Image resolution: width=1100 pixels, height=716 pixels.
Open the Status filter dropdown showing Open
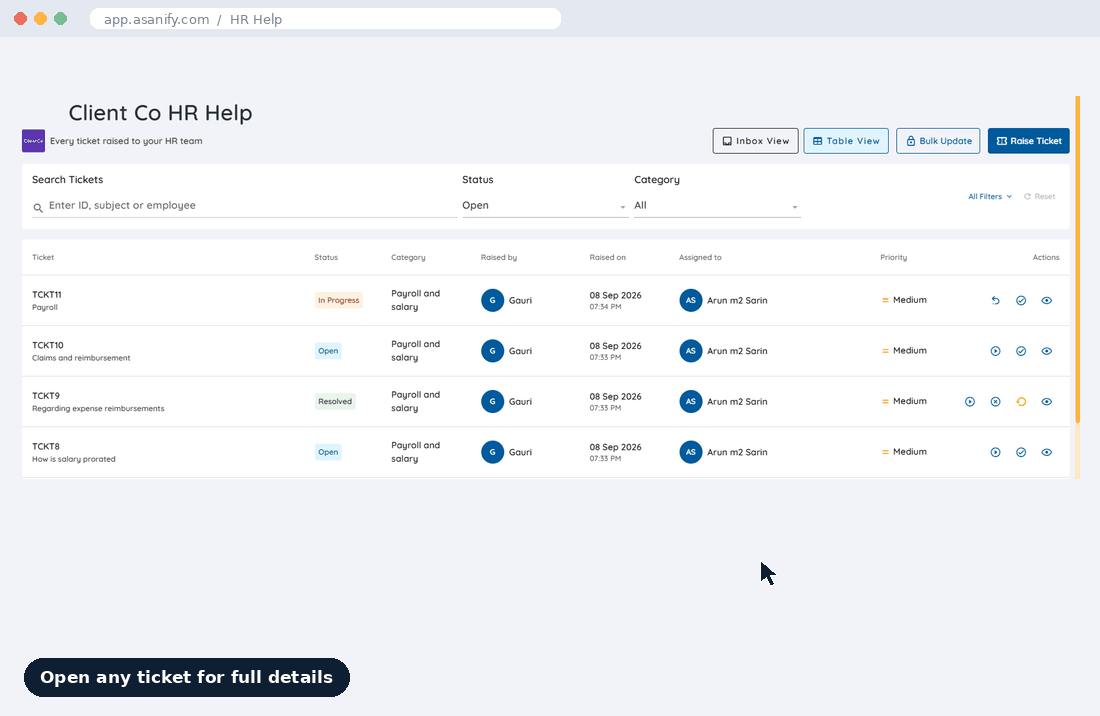tap(544, 206)
